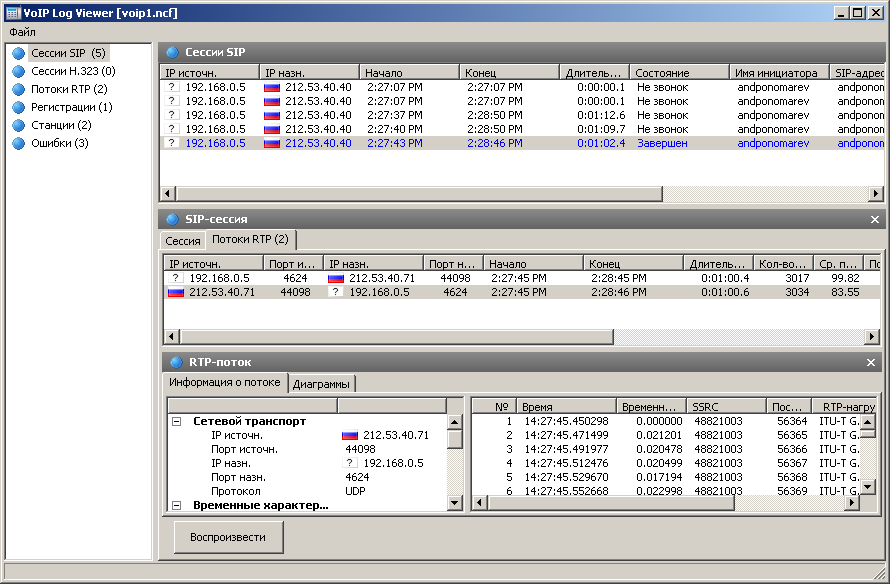Click the left arrow of the packet list horizontal scrollbar
Screen dimensions: 890x584
pos(480,503)
